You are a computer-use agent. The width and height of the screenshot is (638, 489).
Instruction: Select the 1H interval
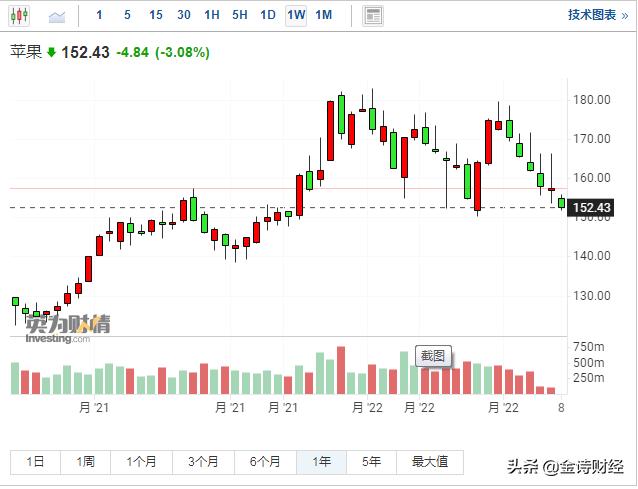click(x=212, y=15)
